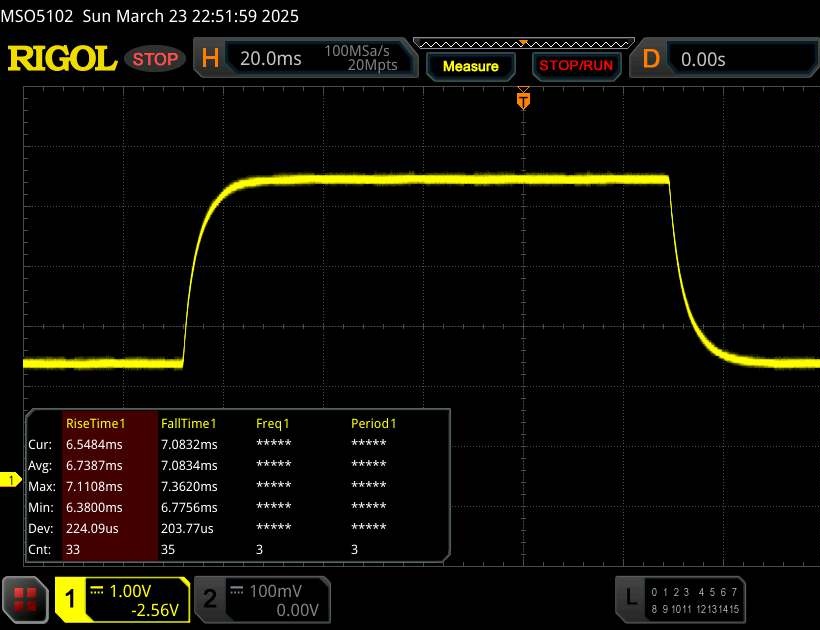The image size is (820, 630).
Task: Select the RiseTime1 measurement column header
Action: pos(96,423)
